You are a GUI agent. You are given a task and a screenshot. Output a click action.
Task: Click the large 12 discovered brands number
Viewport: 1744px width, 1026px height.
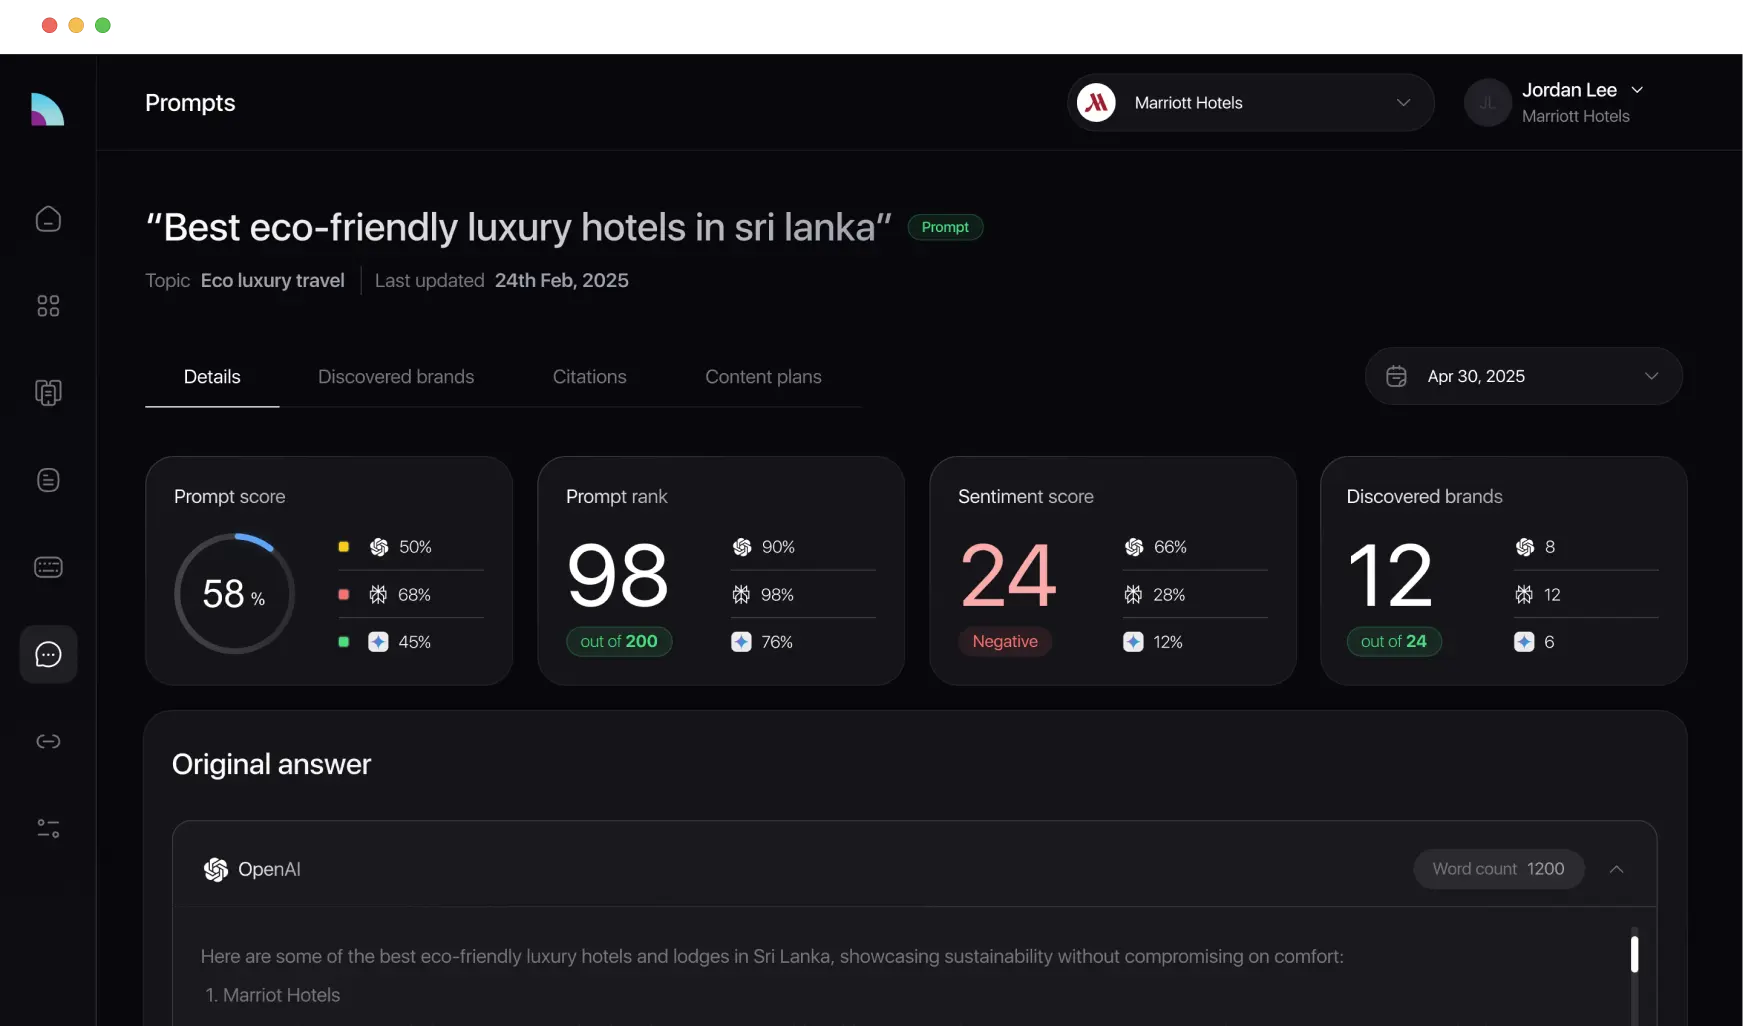[1391, 575]
